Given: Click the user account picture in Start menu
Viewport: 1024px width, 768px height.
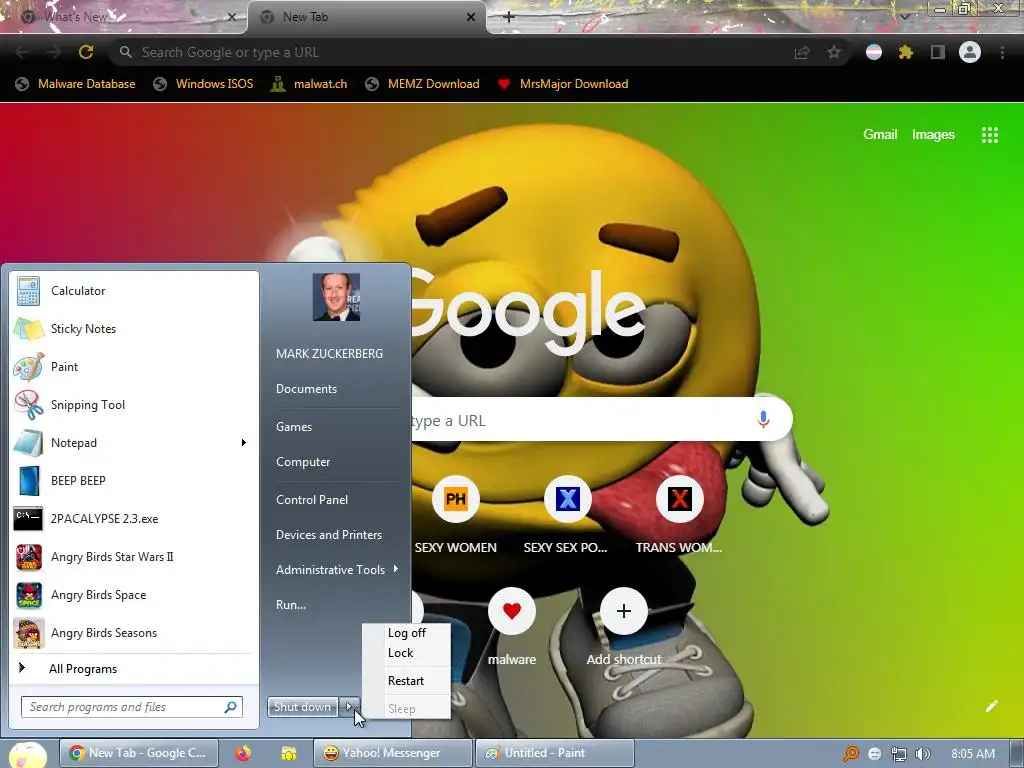Looking at the screenshot, I should coord(336,297).
